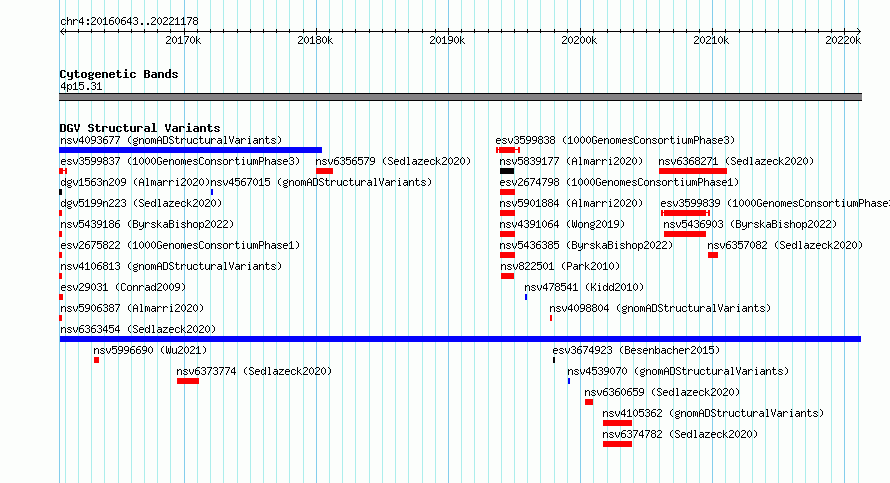Open esv3674923 Besenbacher2015 variant label

coord(636,350)
